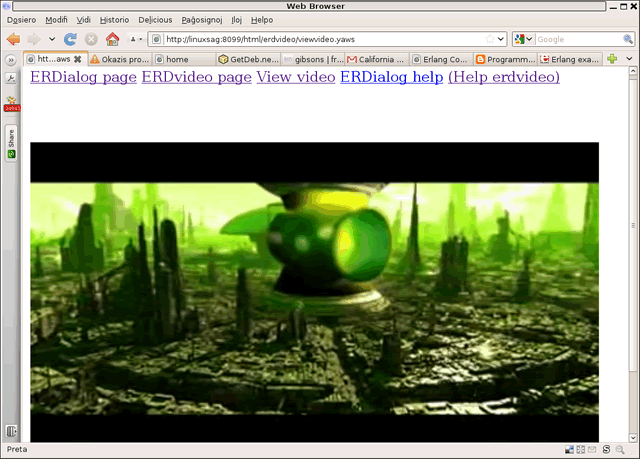Click the vertical scrollbar thumb
This screenshot has width=640, height=459.
633,225
